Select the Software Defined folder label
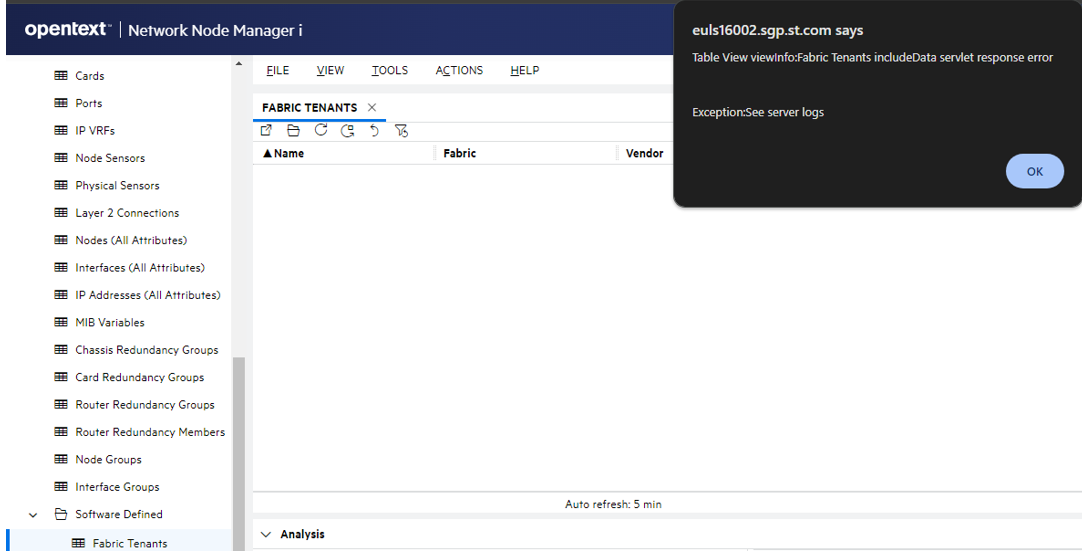Screen dimensions: 1082x551 click(119, 514)
